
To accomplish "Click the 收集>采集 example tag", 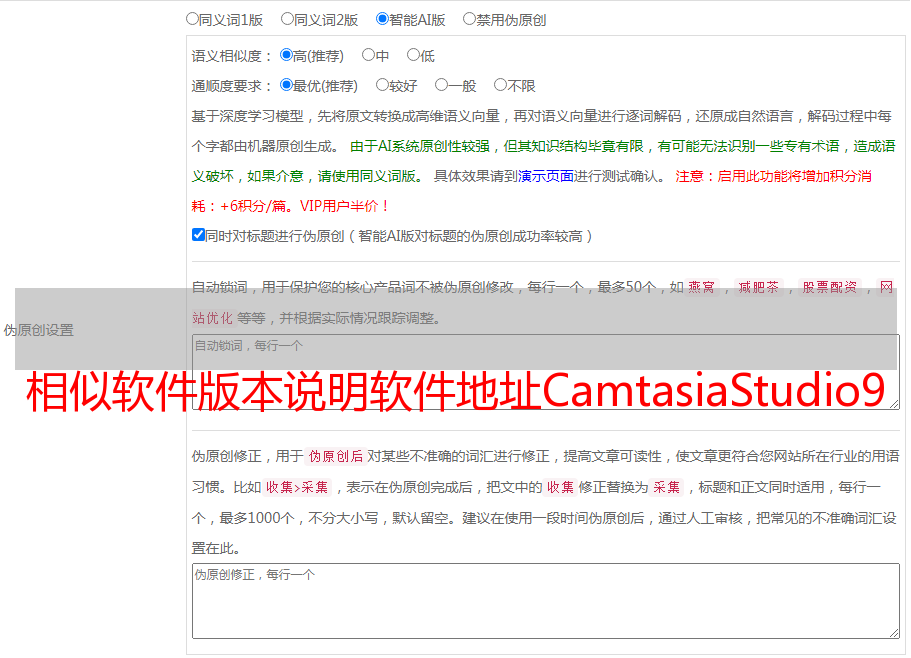I will 297,487.
